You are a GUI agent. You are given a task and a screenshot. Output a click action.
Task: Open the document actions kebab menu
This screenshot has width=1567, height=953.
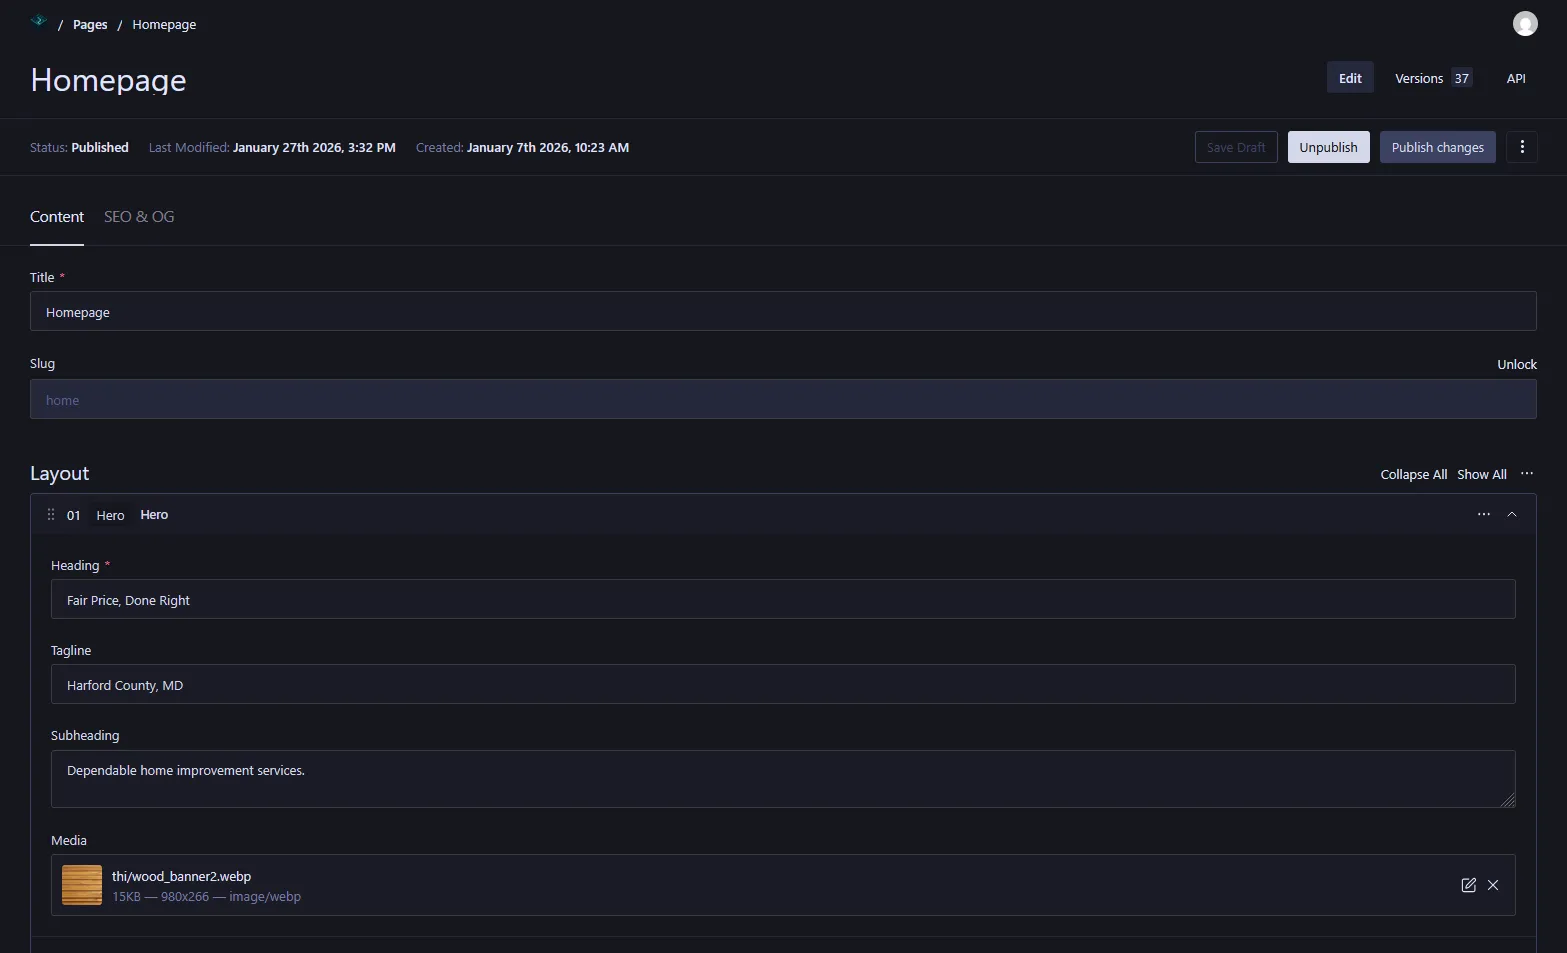pos(1521,147)
